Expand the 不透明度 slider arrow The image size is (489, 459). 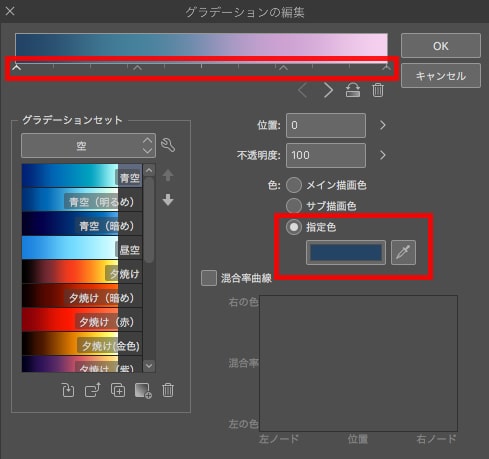click(x=383, y=155)
